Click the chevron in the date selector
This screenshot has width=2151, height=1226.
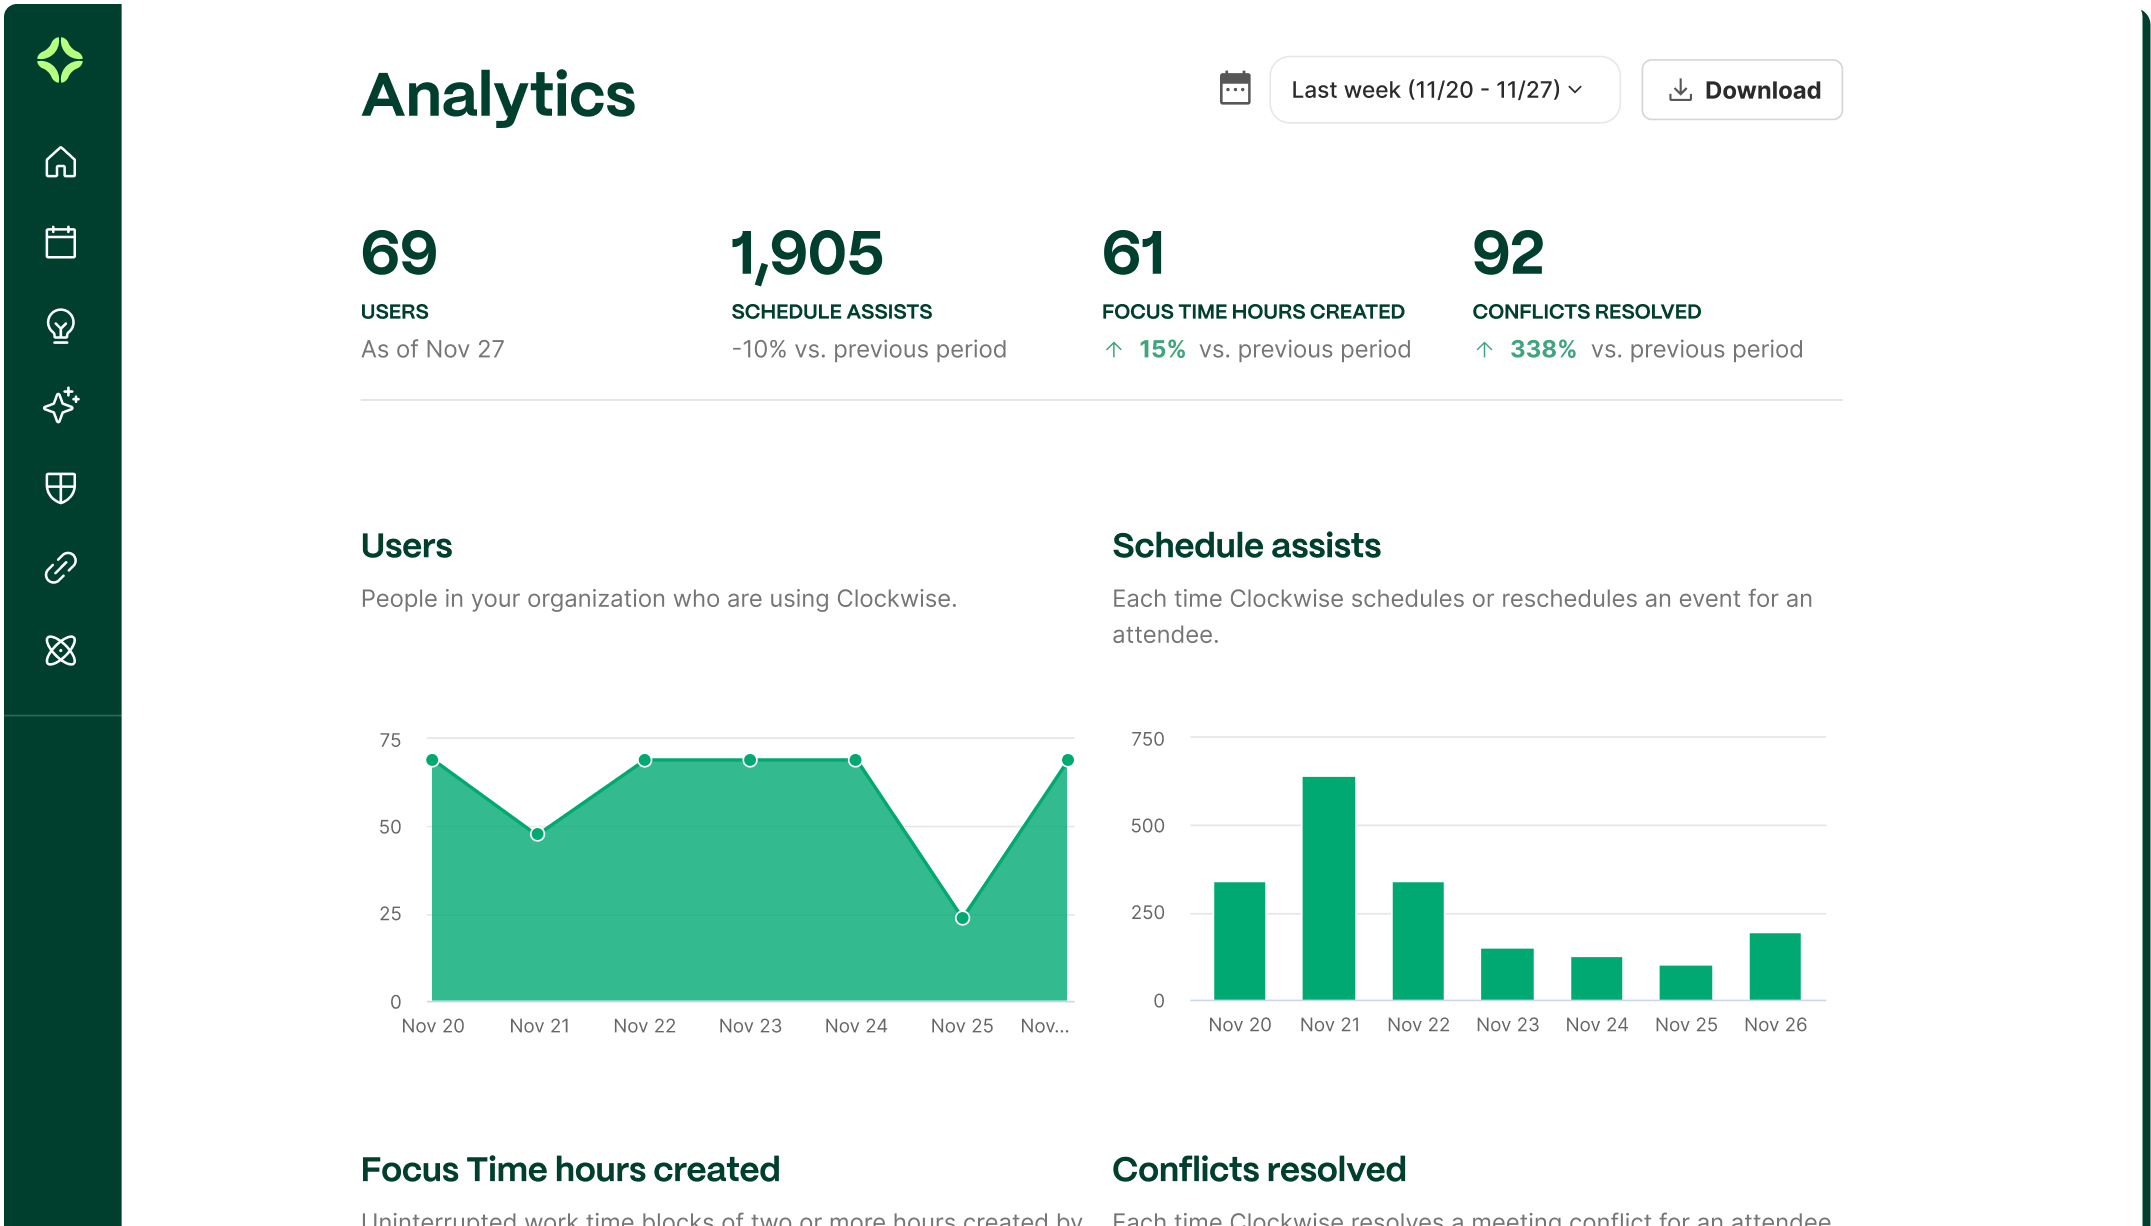click(1576, 90)
